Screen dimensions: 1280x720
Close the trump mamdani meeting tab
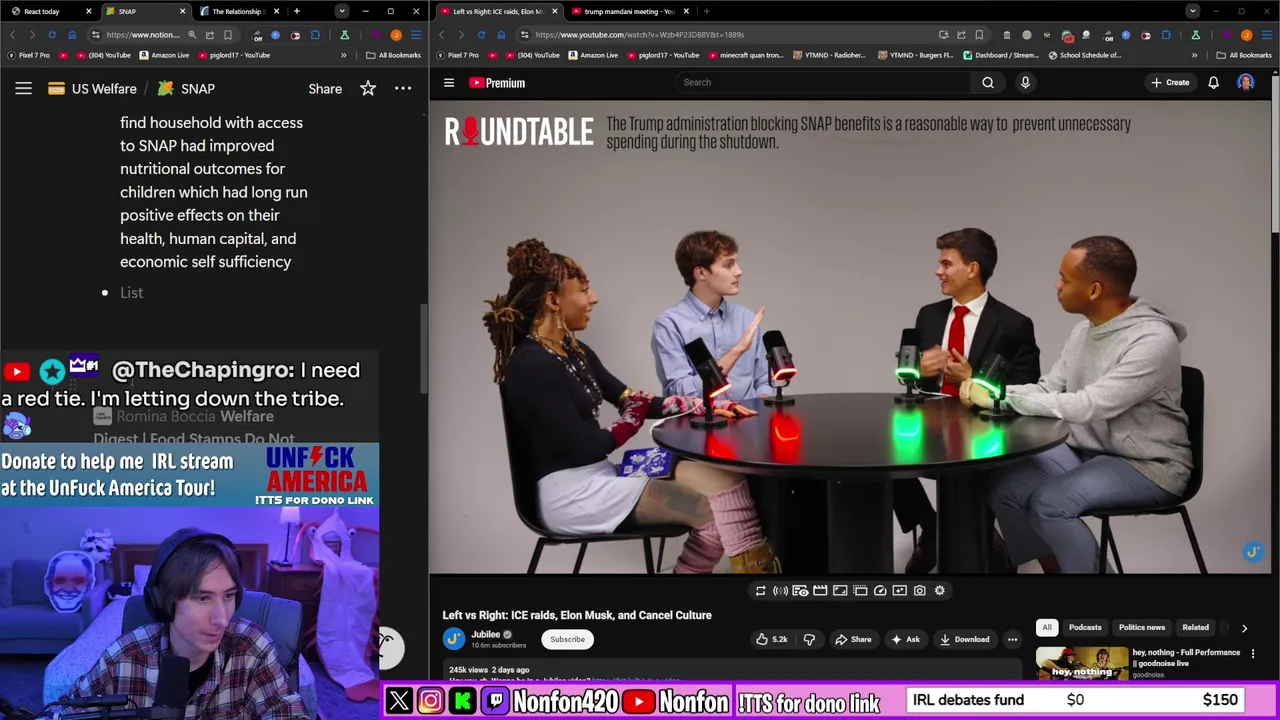pyautogui.click(x=686, y=11)
